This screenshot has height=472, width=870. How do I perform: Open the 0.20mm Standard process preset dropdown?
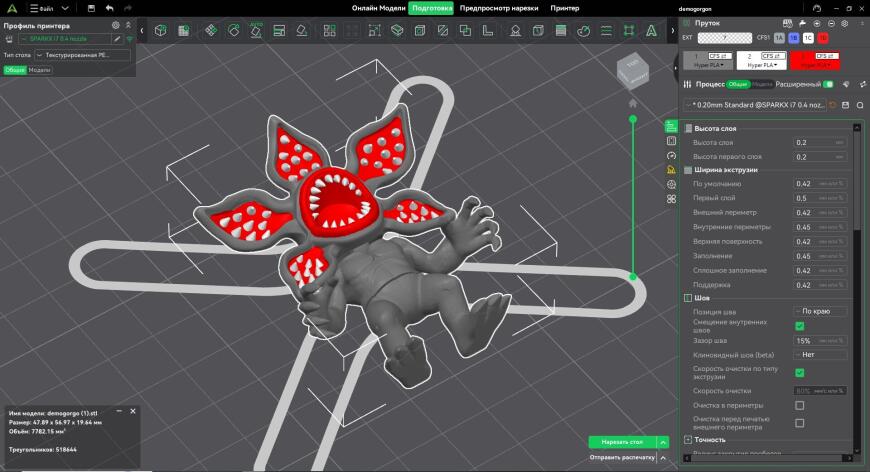755,105
